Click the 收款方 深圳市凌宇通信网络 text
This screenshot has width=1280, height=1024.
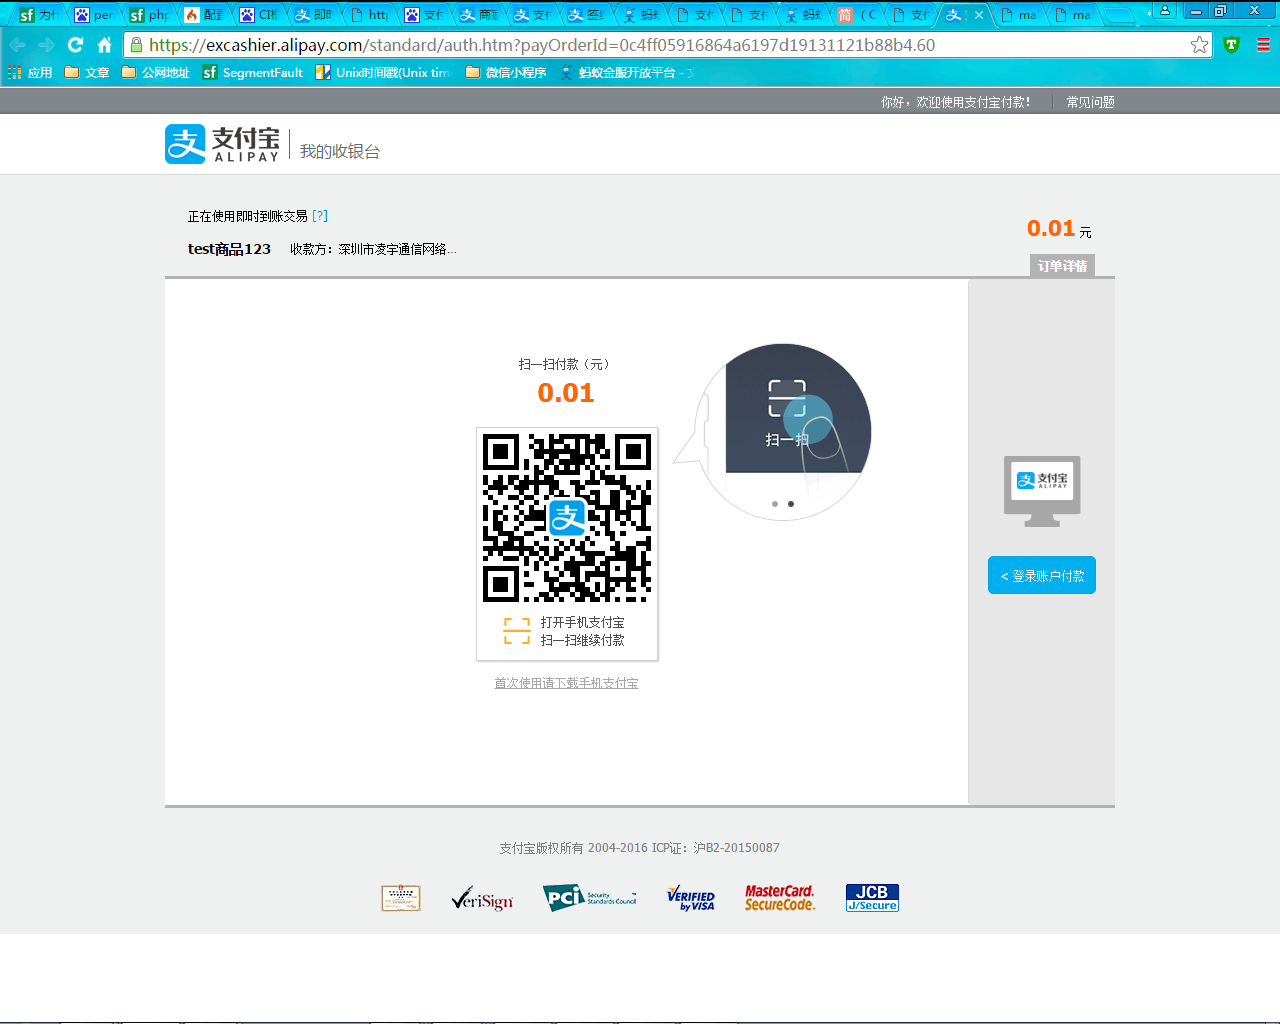373,249
